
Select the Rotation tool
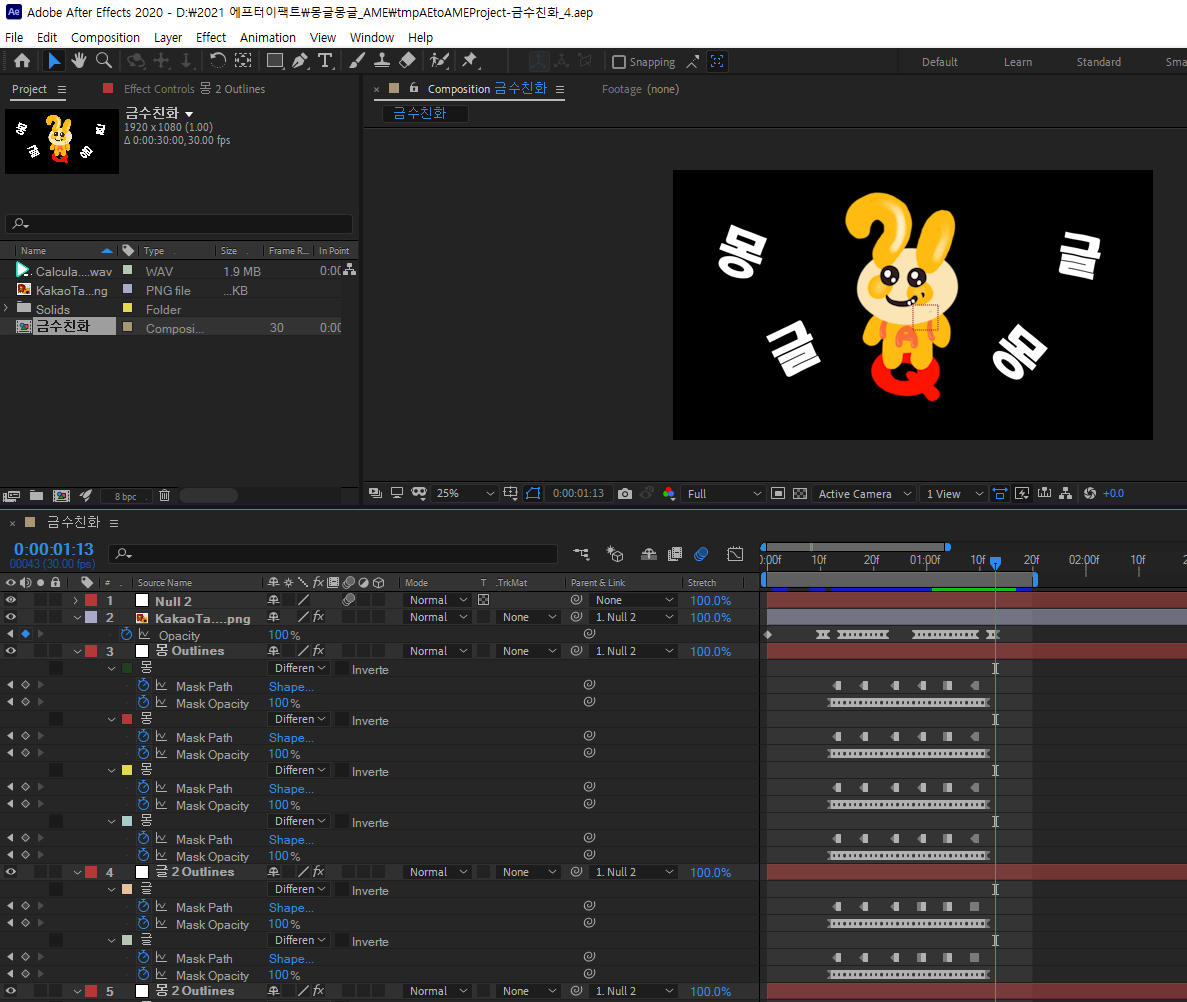[x=218, y=61]
